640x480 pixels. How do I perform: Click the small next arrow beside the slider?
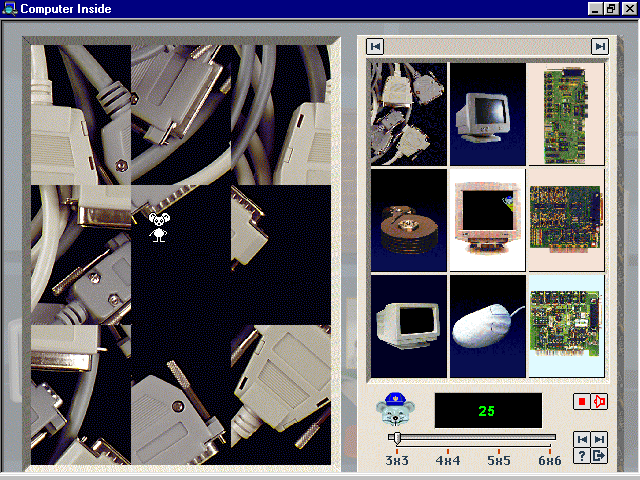(x=599, y=439)
